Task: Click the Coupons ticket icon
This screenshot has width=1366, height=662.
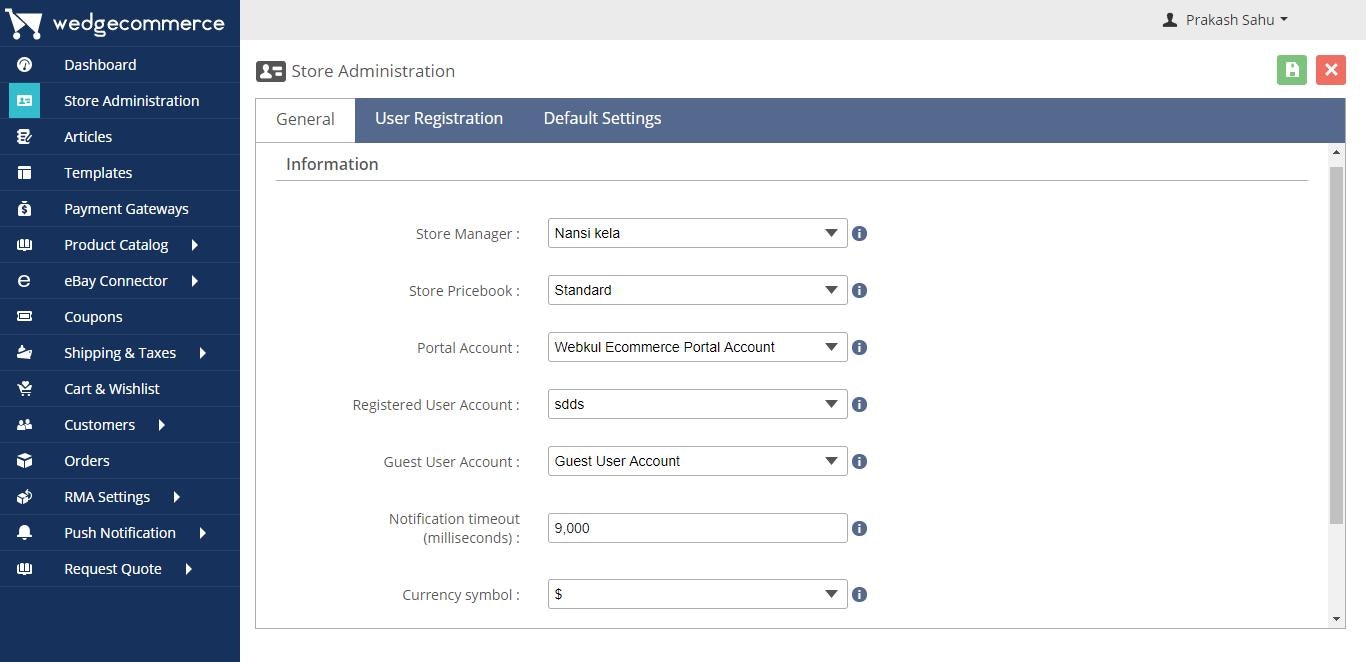Action: coord(25,317)
